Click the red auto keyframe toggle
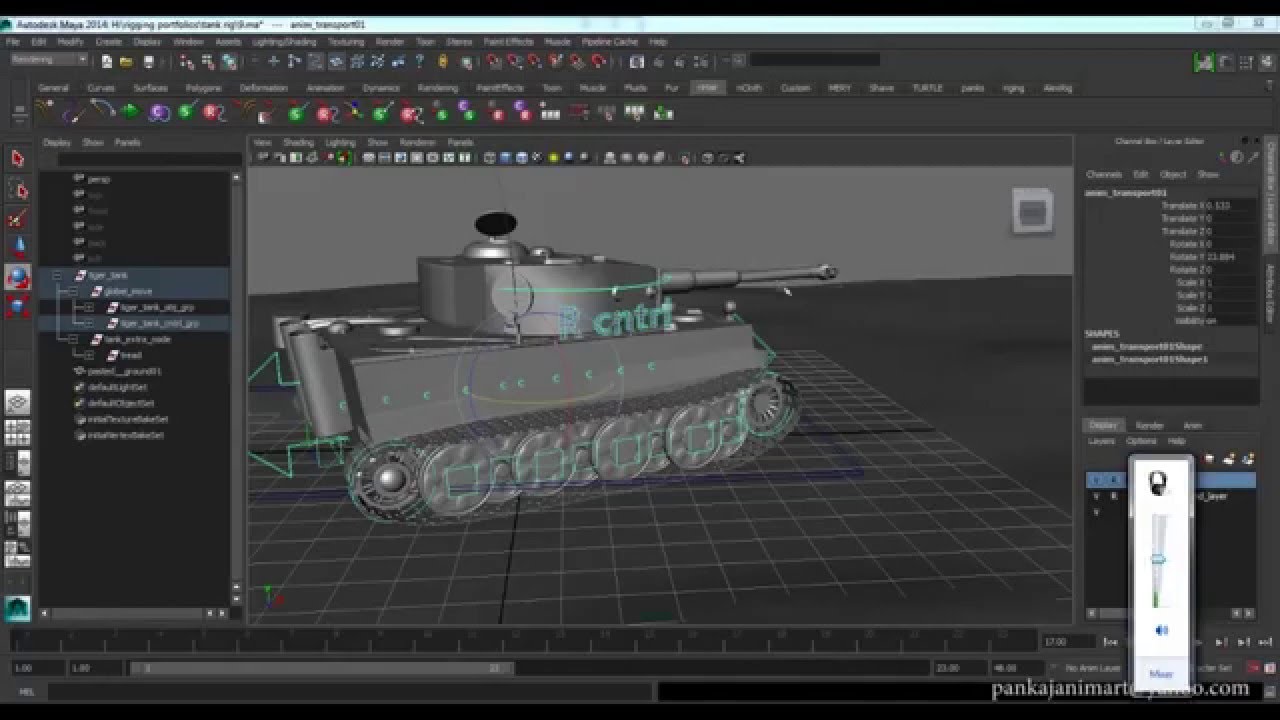 pyautogui.click(x=1254, y=668)
